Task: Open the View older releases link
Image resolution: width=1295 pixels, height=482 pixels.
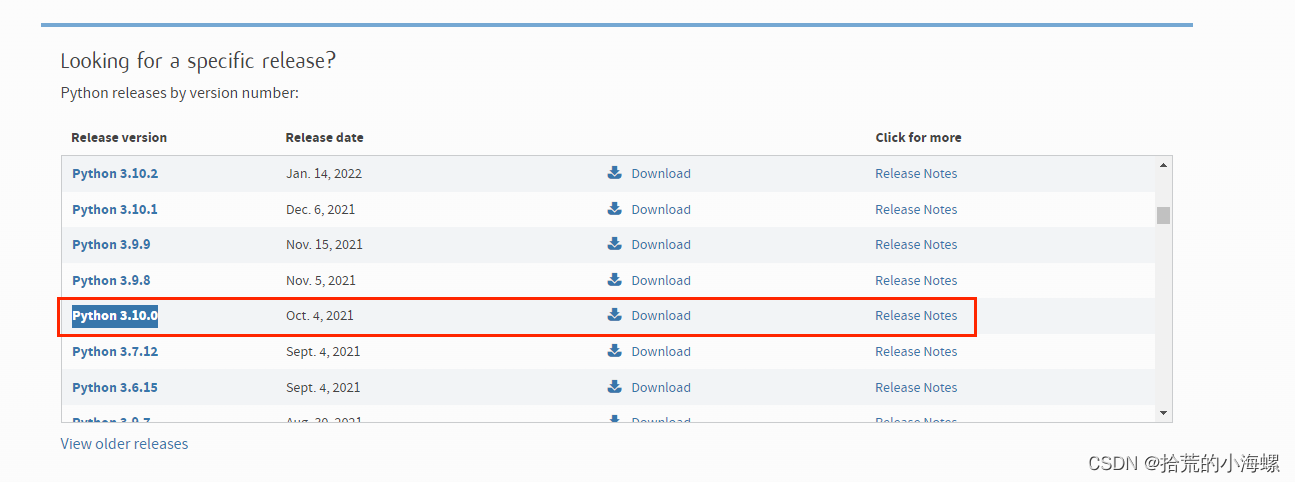Action: (124, 443)
